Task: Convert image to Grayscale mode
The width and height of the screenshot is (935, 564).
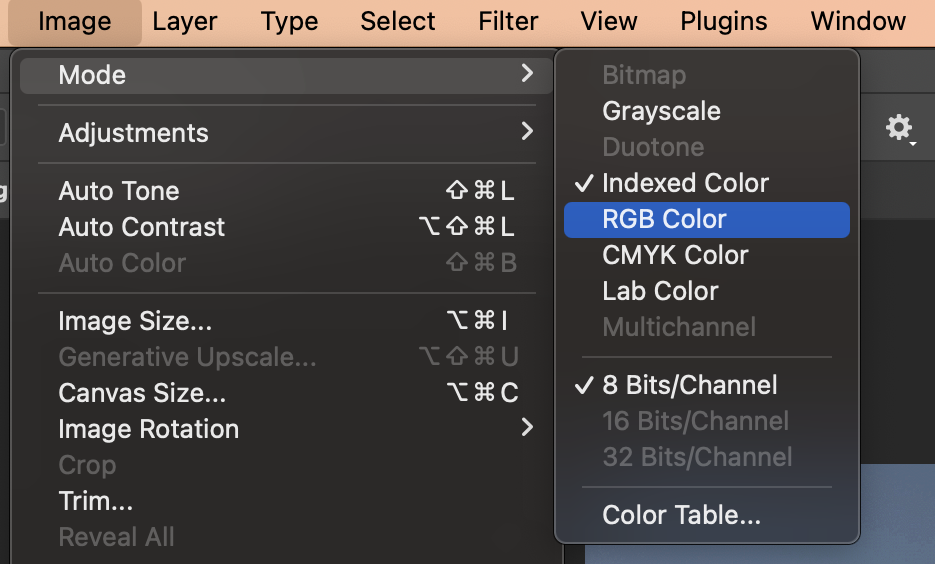Action: click(x=661, y=111)
